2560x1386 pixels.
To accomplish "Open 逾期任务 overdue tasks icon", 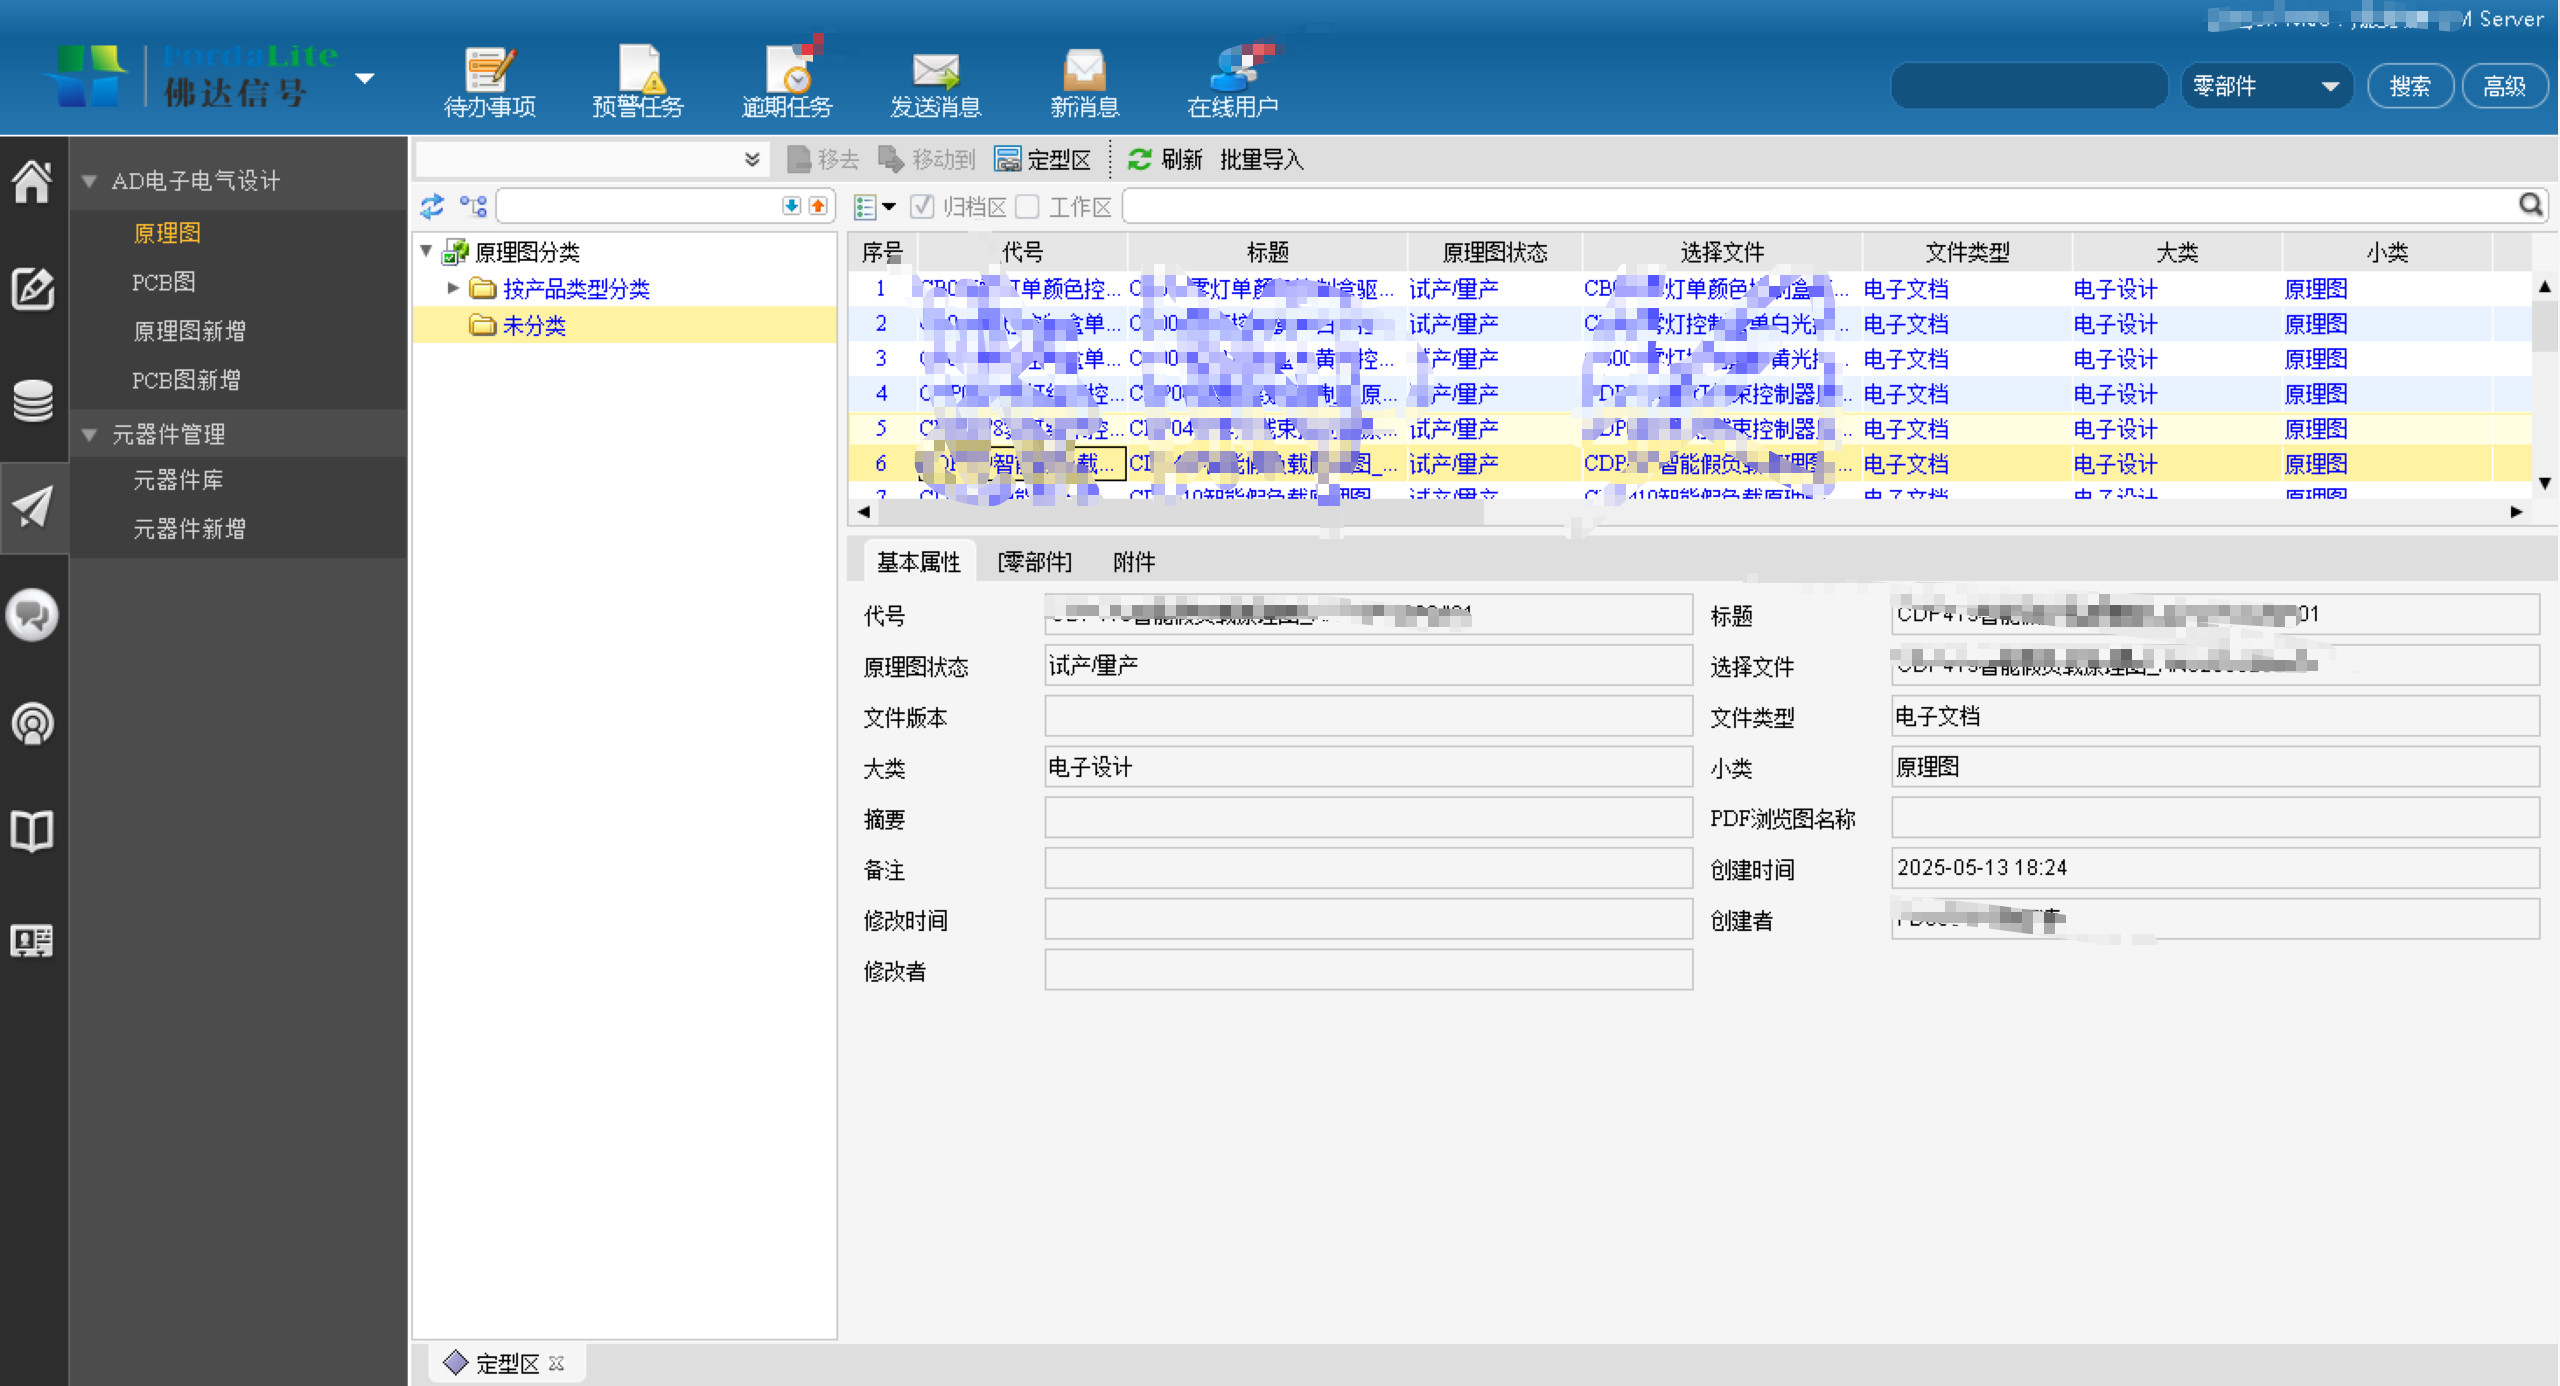I will 787,82.
